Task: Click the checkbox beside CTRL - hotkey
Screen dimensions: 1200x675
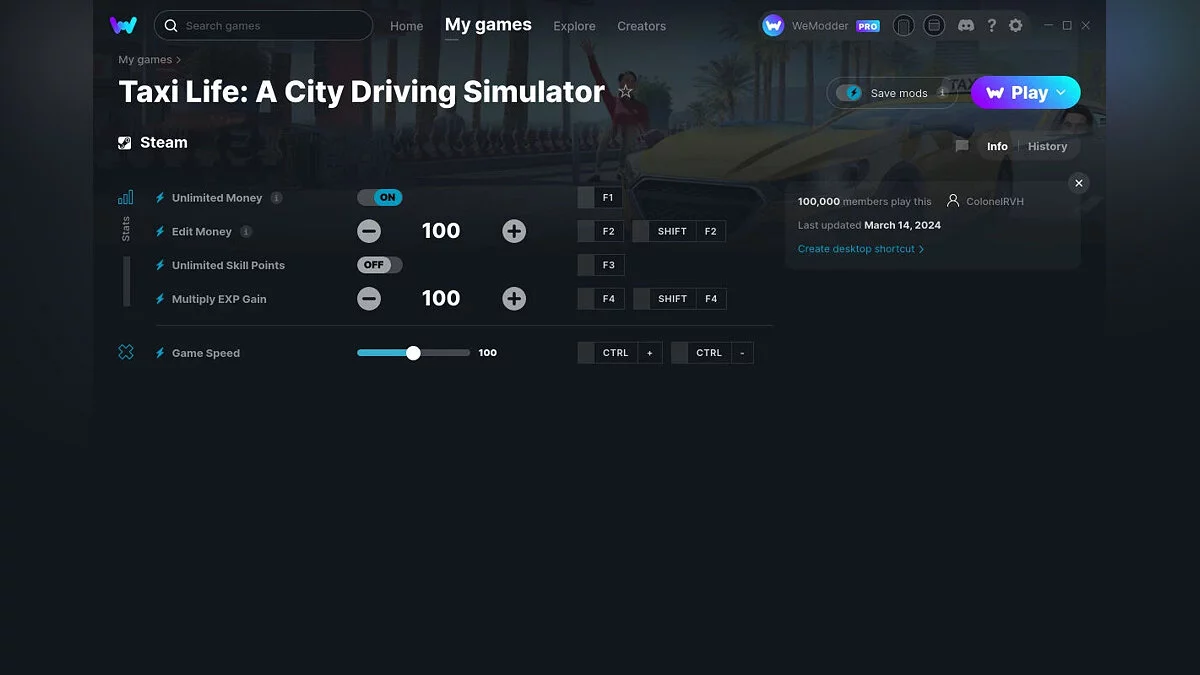Action: point(680,353)
